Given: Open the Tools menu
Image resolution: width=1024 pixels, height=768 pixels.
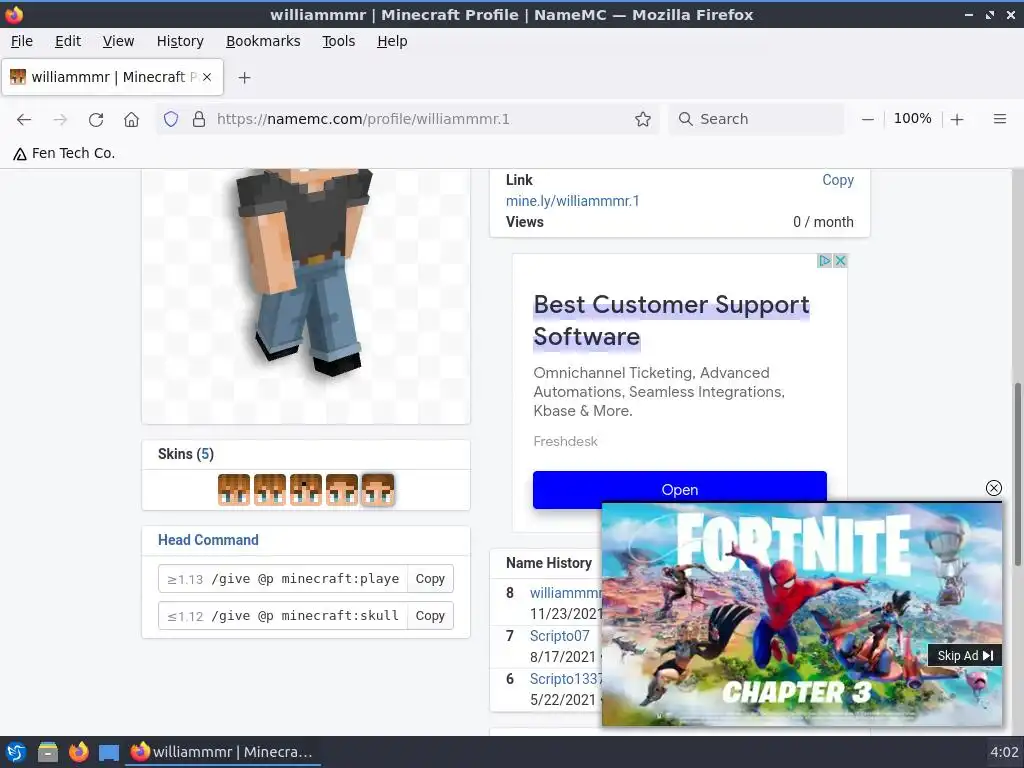Looking at the screenshot, I should pos(338,41).
